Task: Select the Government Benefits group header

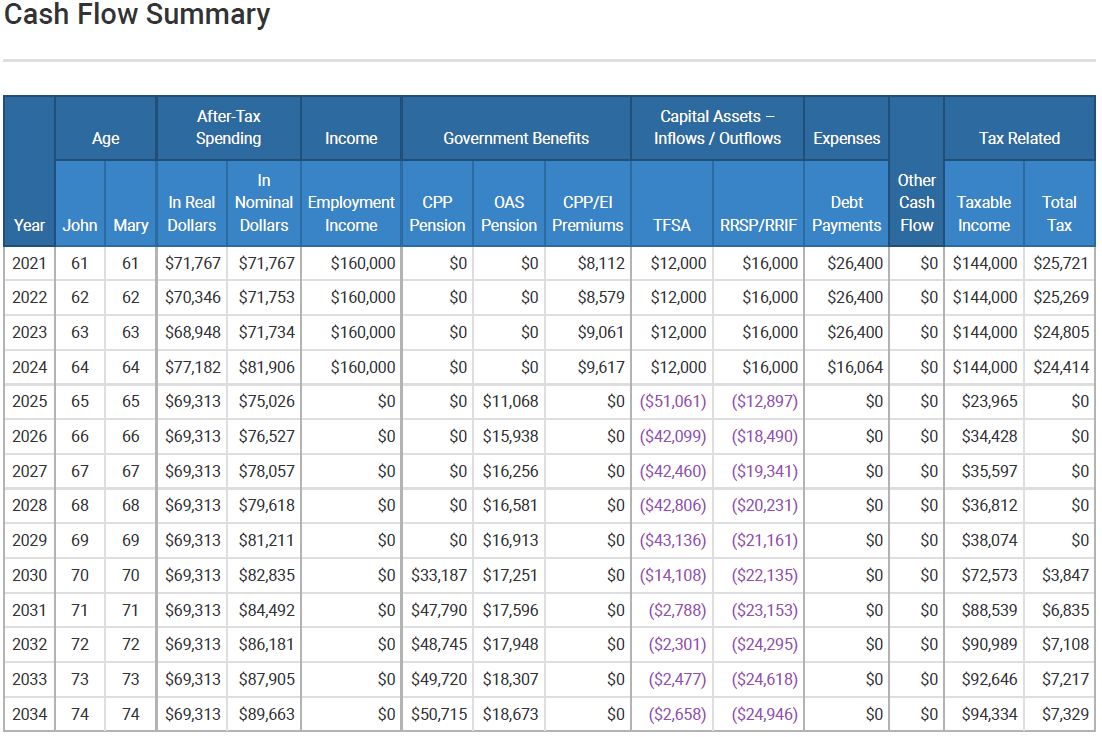Action: pos(516,139)
